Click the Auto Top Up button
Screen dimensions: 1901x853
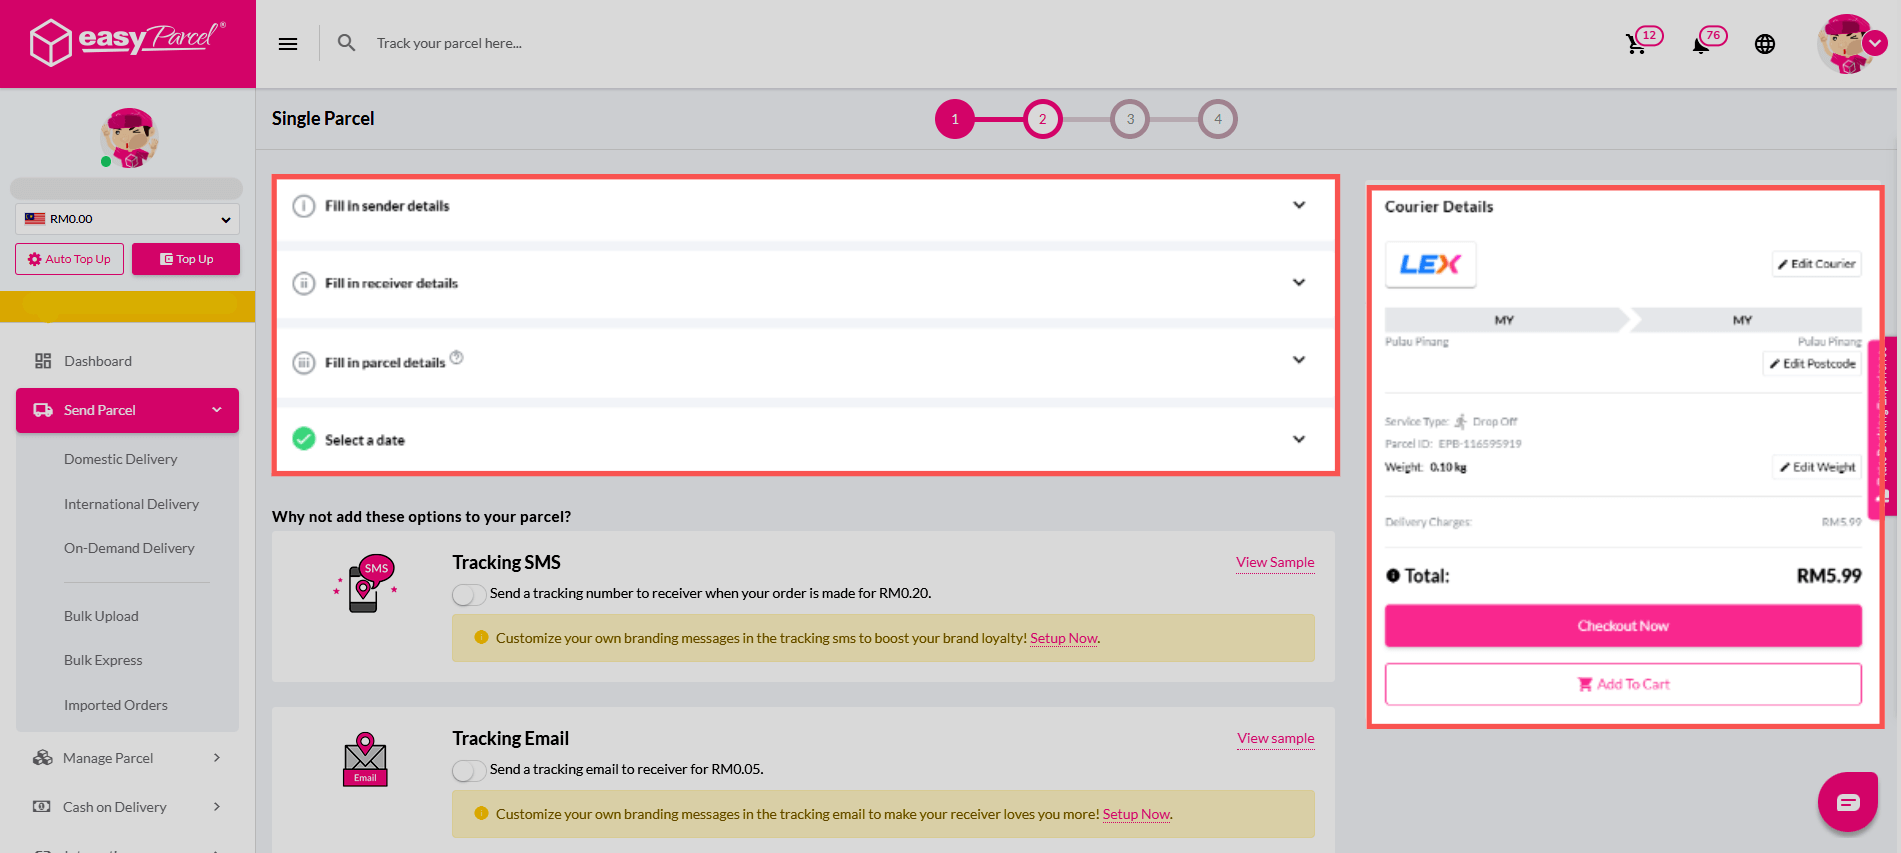pyautogui.click(x=70, y=259)
